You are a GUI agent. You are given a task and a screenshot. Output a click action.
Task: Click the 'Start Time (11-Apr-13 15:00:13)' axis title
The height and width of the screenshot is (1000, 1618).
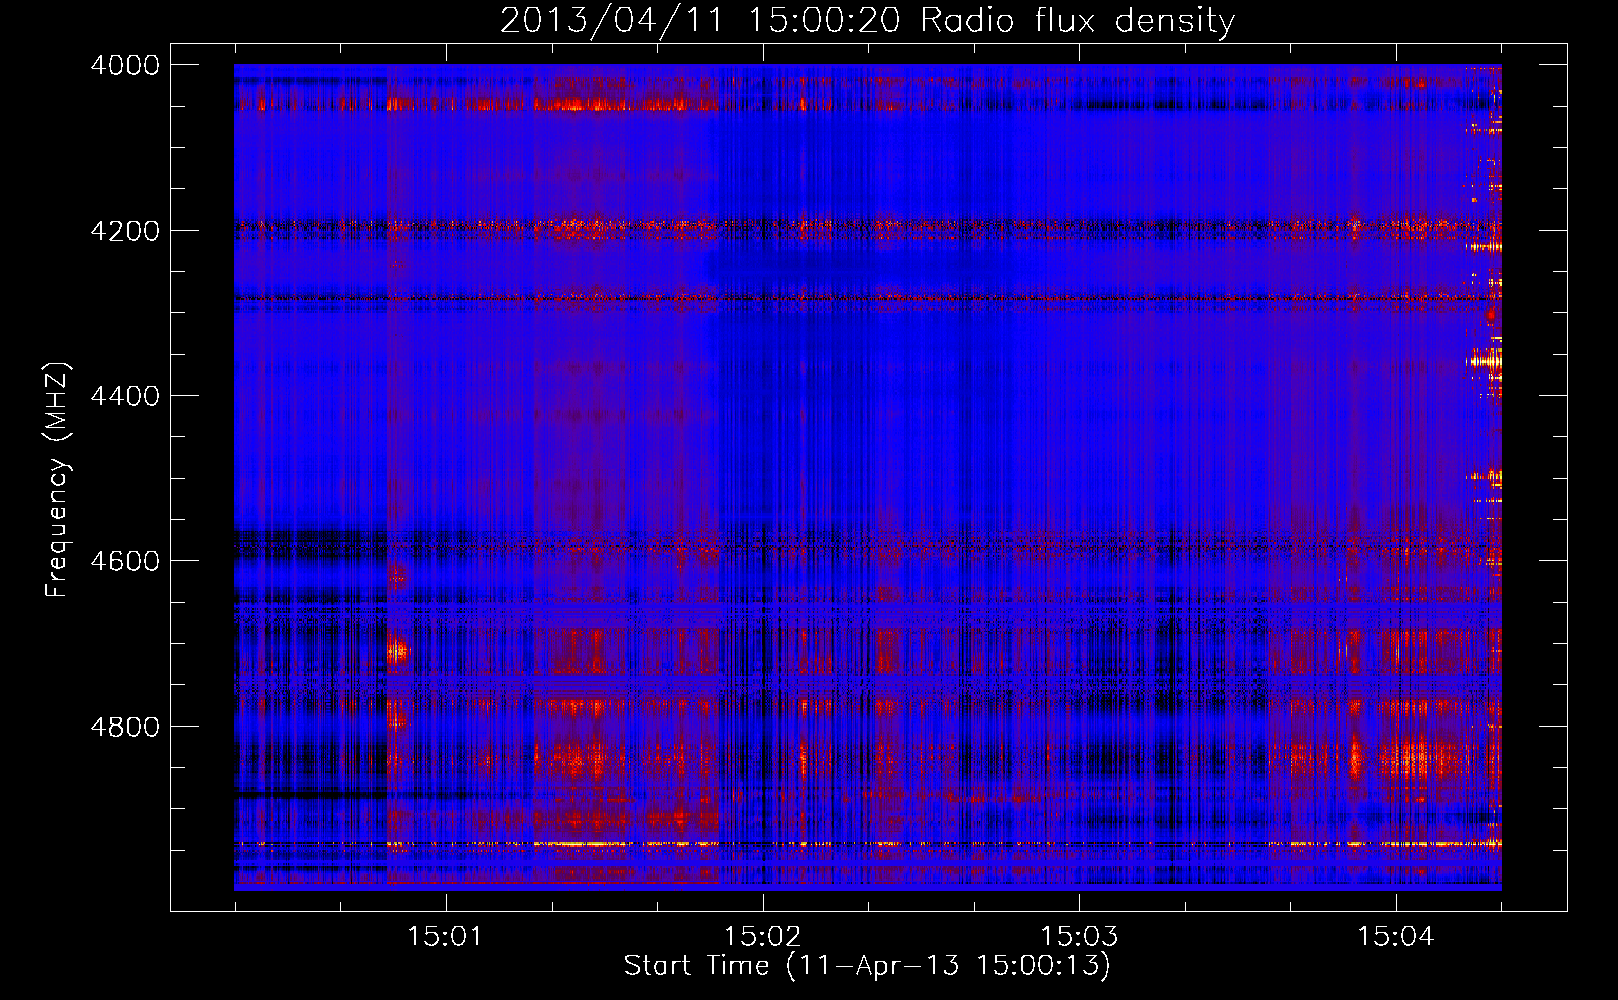867,966
